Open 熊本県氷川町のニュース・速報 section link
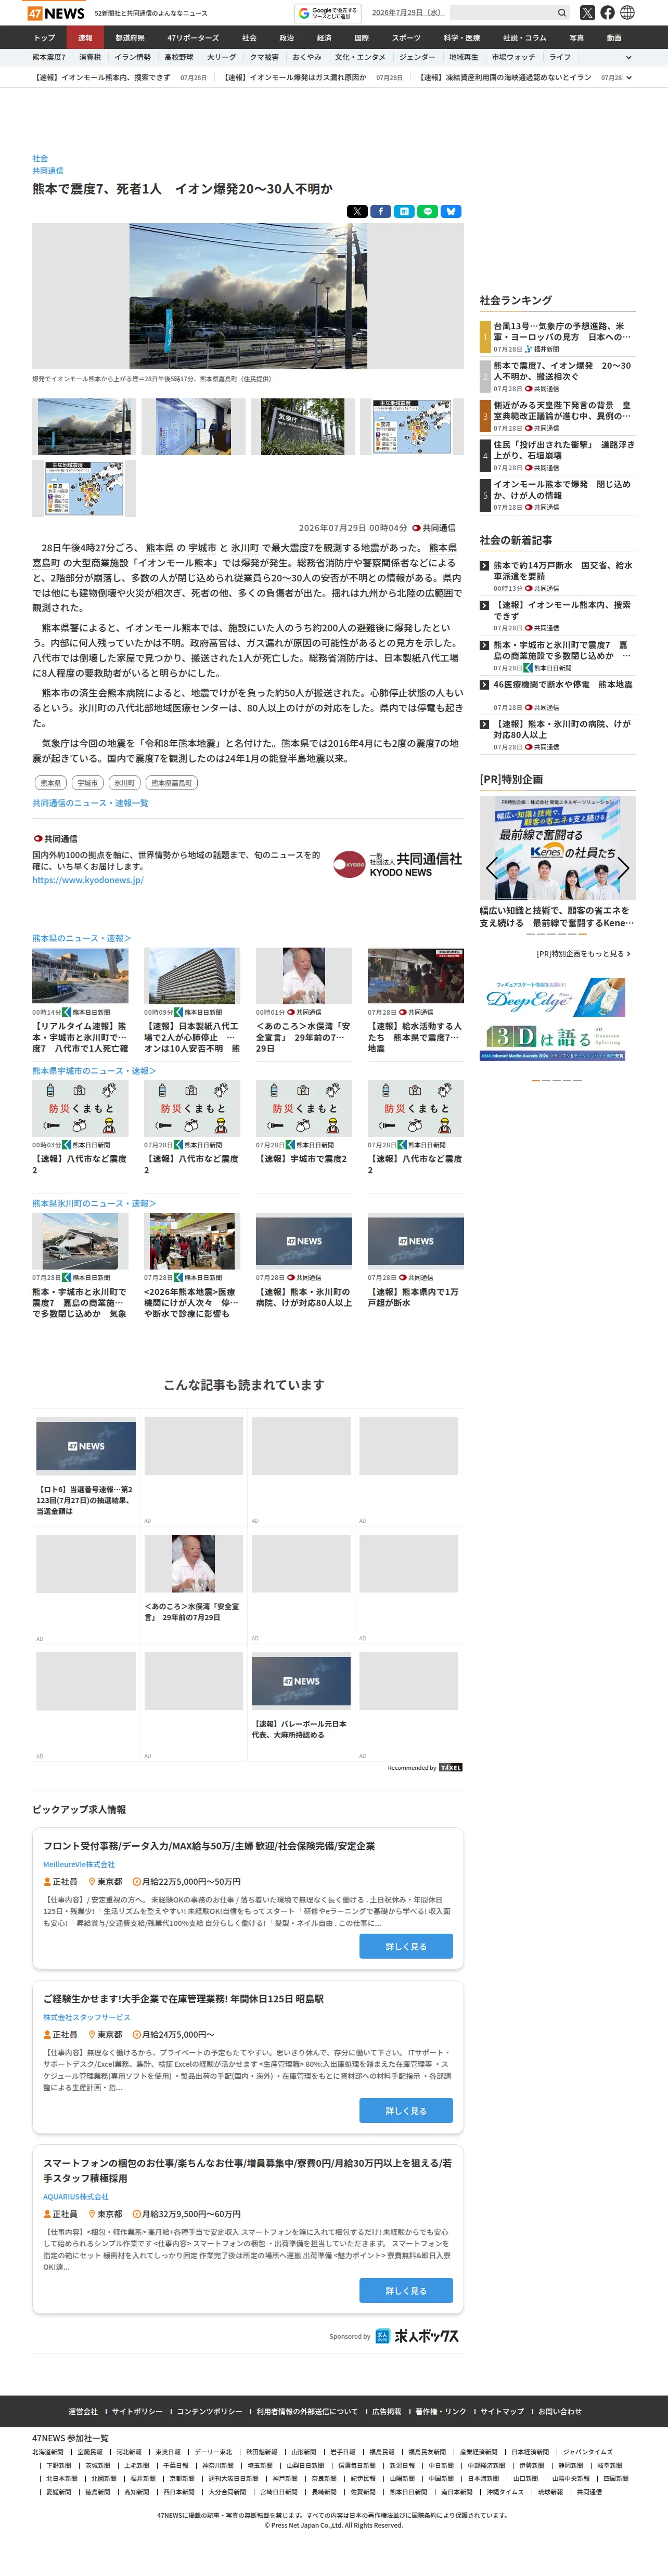The width and height of the screenshot is (668, 2576). (x=94, y=1204)
